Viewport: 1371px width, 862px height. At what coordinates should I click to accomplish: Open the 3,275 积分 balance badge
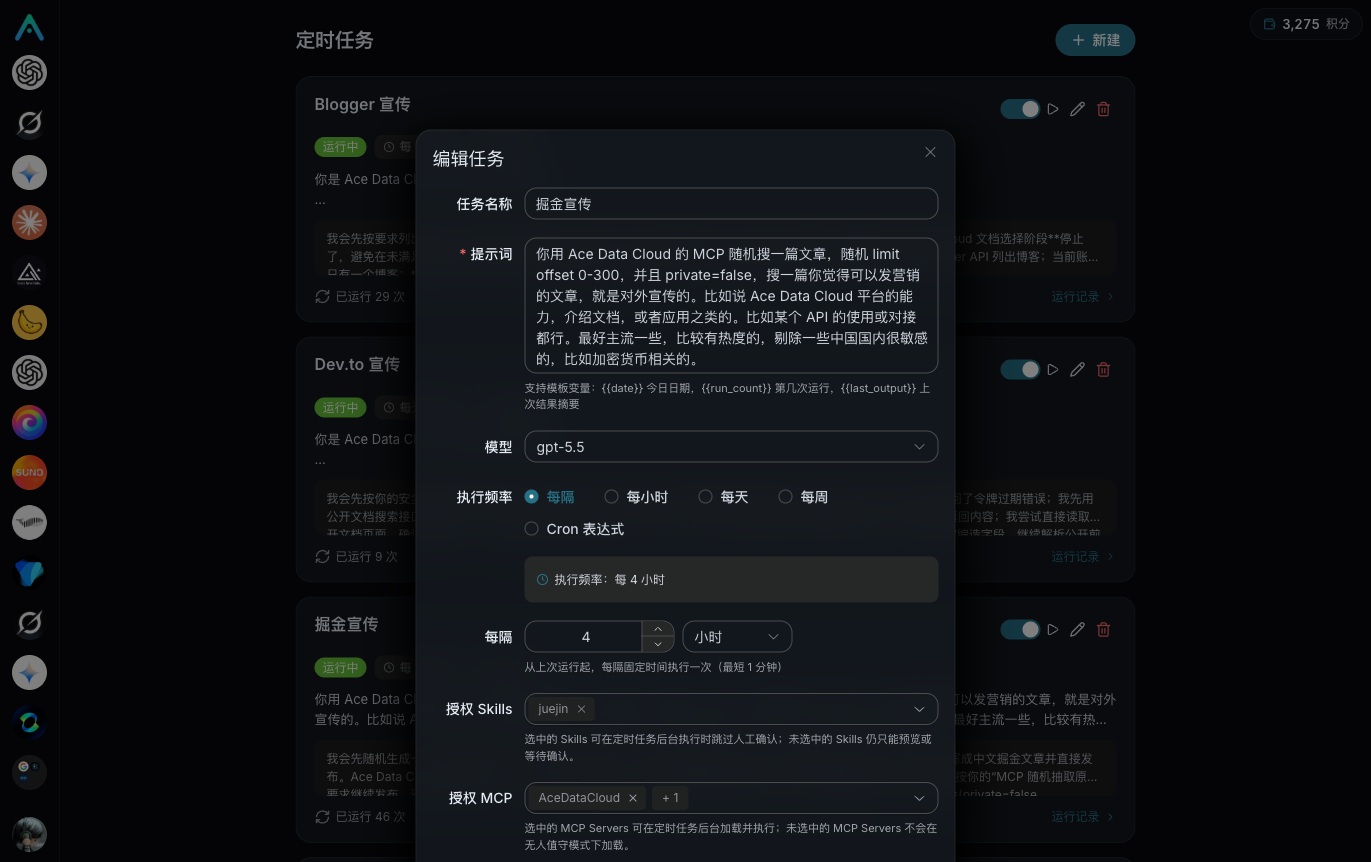1306,24
